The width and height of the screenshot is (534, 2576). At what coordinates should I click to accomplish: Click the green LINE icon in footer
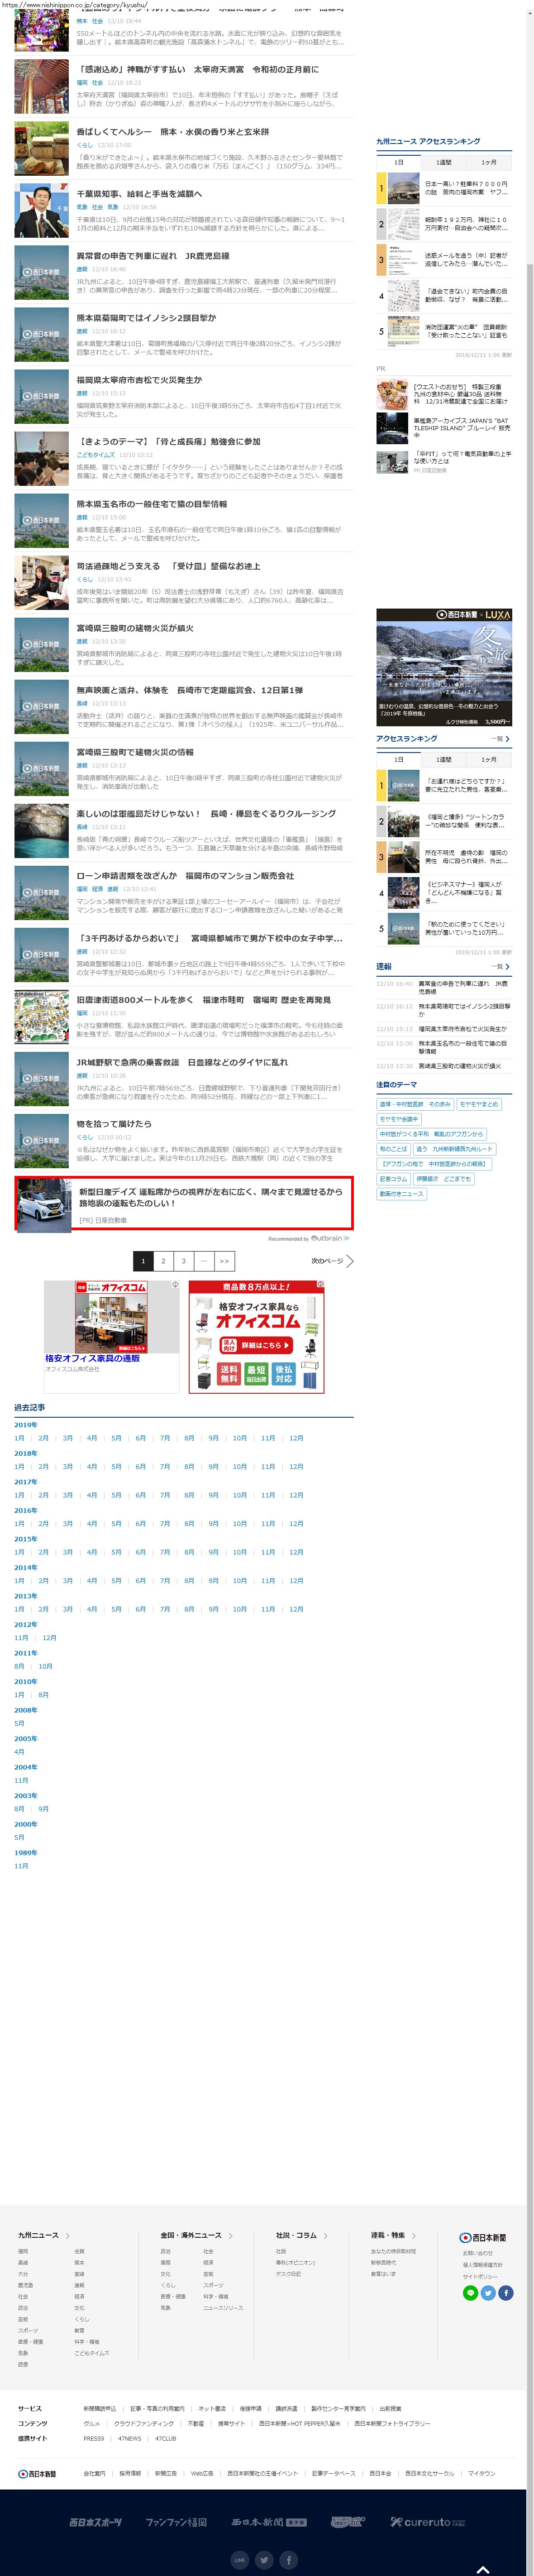coord(470,2293)
